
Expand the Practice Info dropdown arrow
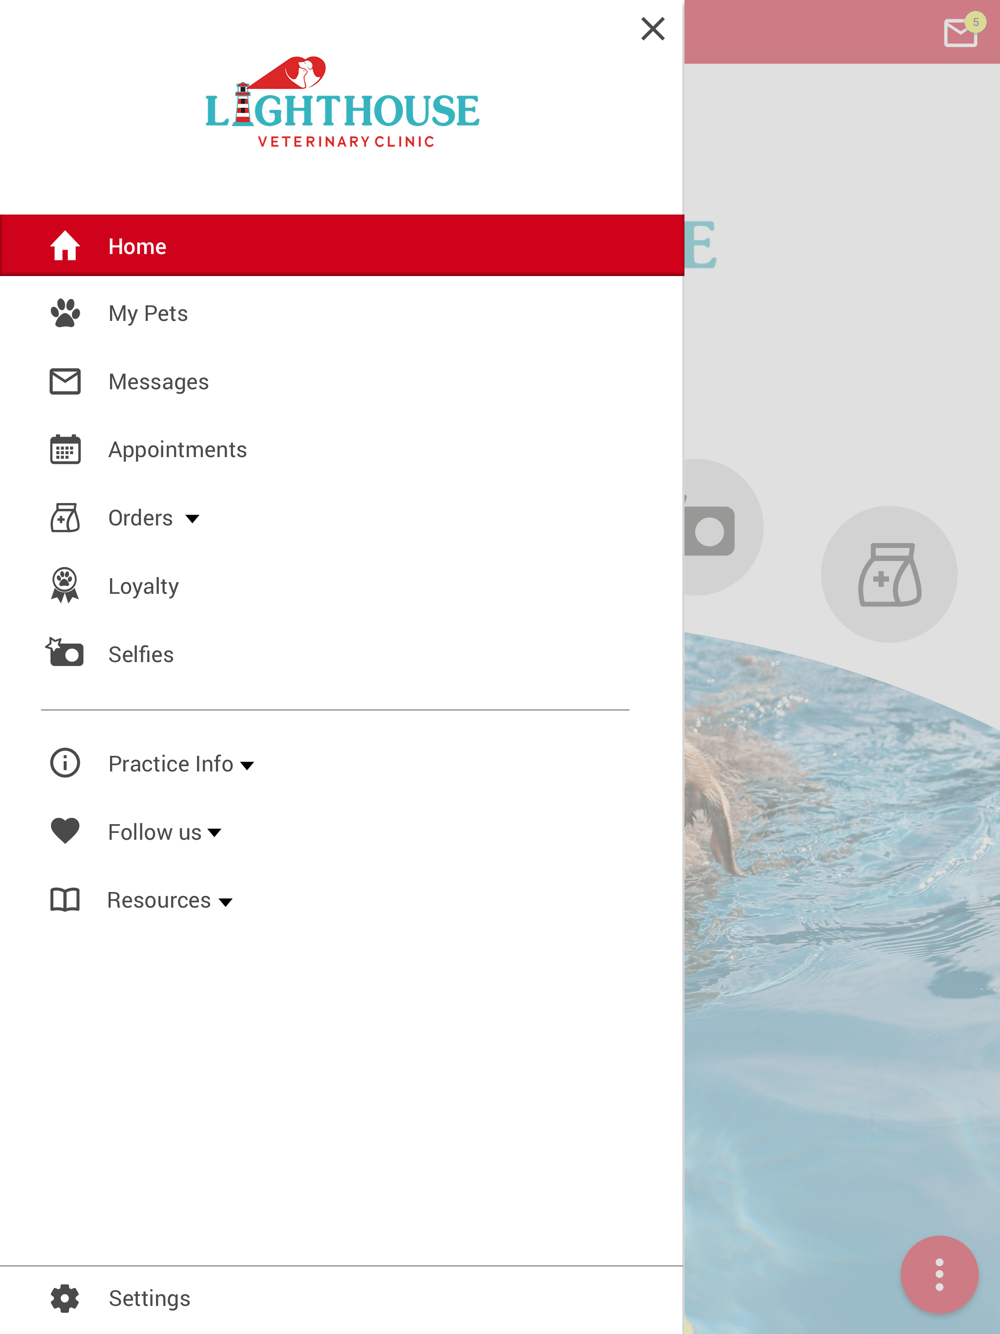[x=247, y=766]
